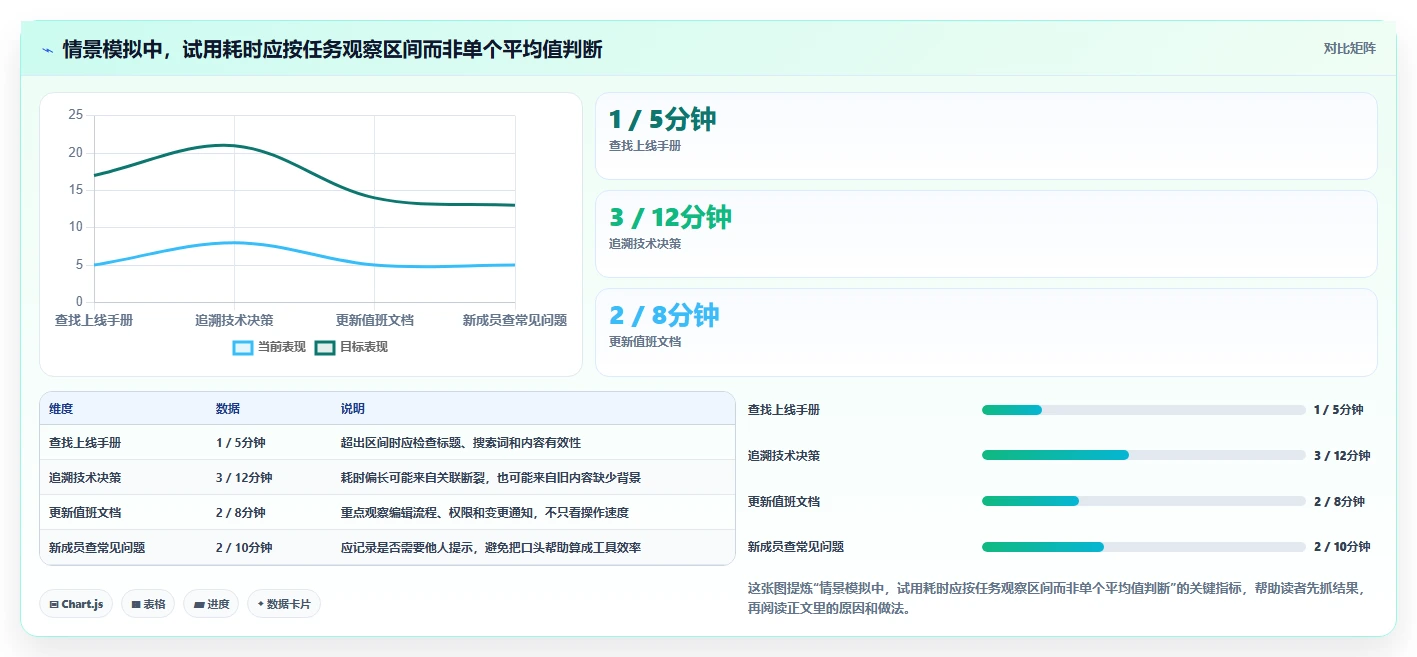Image resolution: width=1417 pixels, height=657 pixels.
Task: Select the 3 / 12分钟 data card
Action: pyautogui.click(x=986, y=234)
